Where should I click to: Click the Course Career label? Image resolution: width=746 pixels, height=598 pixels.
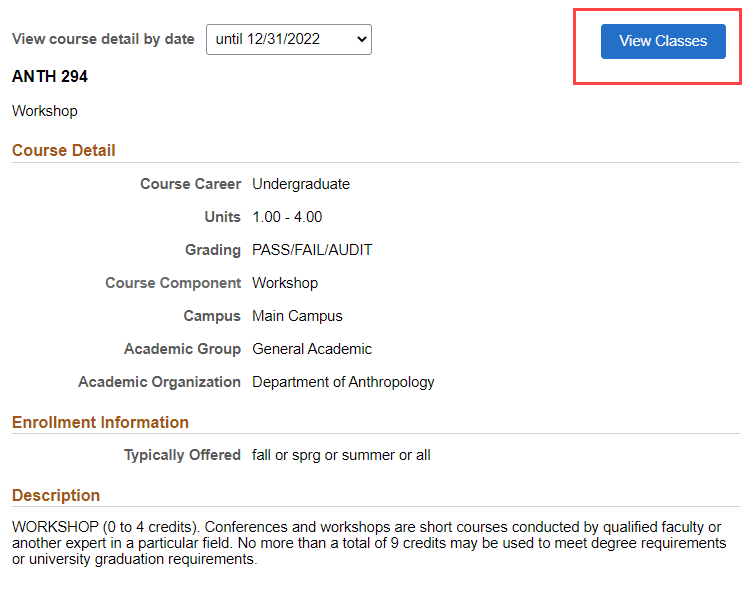pos(191,184)
